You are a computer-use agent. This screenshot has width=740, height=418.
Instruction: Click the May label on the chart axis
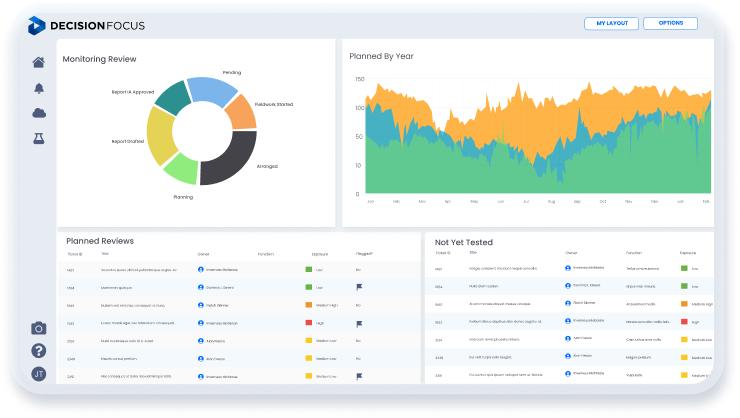(x=474, y=201)
